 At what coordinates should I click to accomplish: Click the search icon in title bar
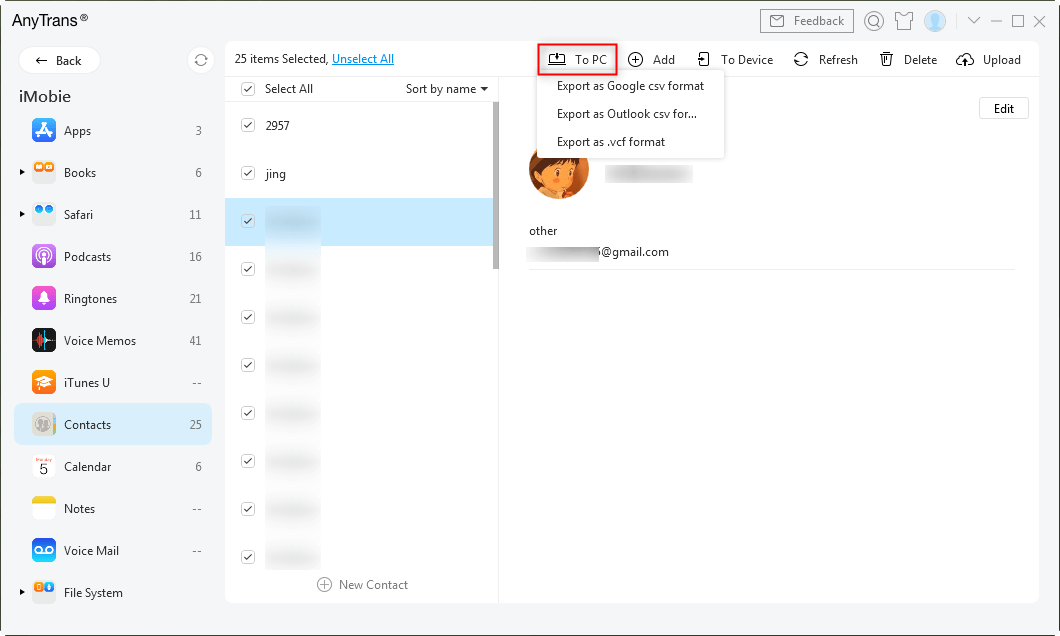[874, 21]
